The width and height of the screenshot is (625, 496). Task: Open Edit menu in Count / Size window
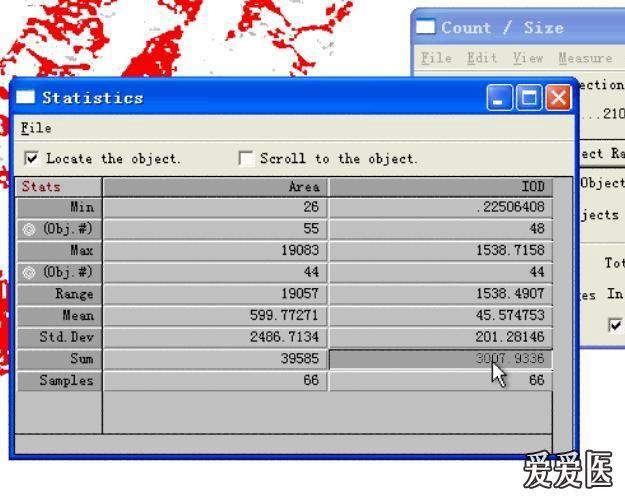(481, 58)
